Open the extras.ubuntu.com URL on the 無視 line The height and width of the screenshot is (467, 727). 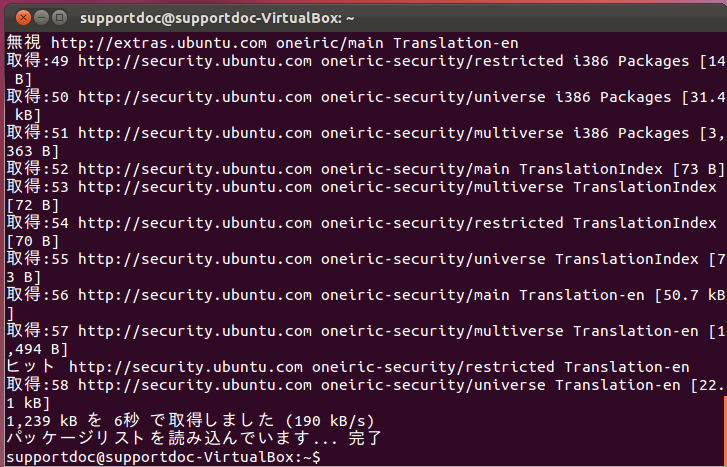pos(159,43)
